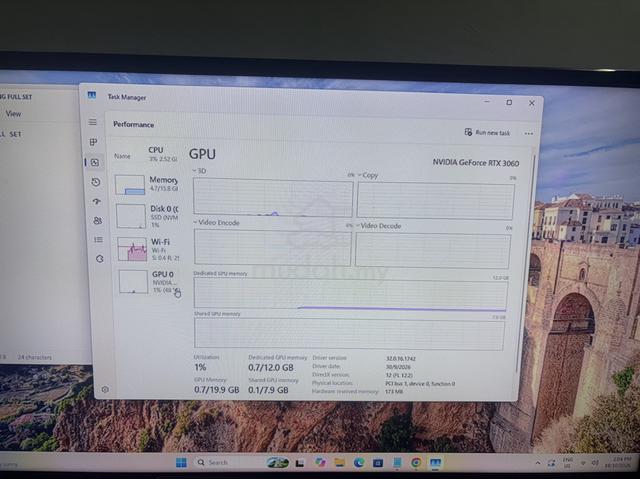The image size is (640, 479).
Task: Click Run new task button
Action: click(x=487, y=132)
